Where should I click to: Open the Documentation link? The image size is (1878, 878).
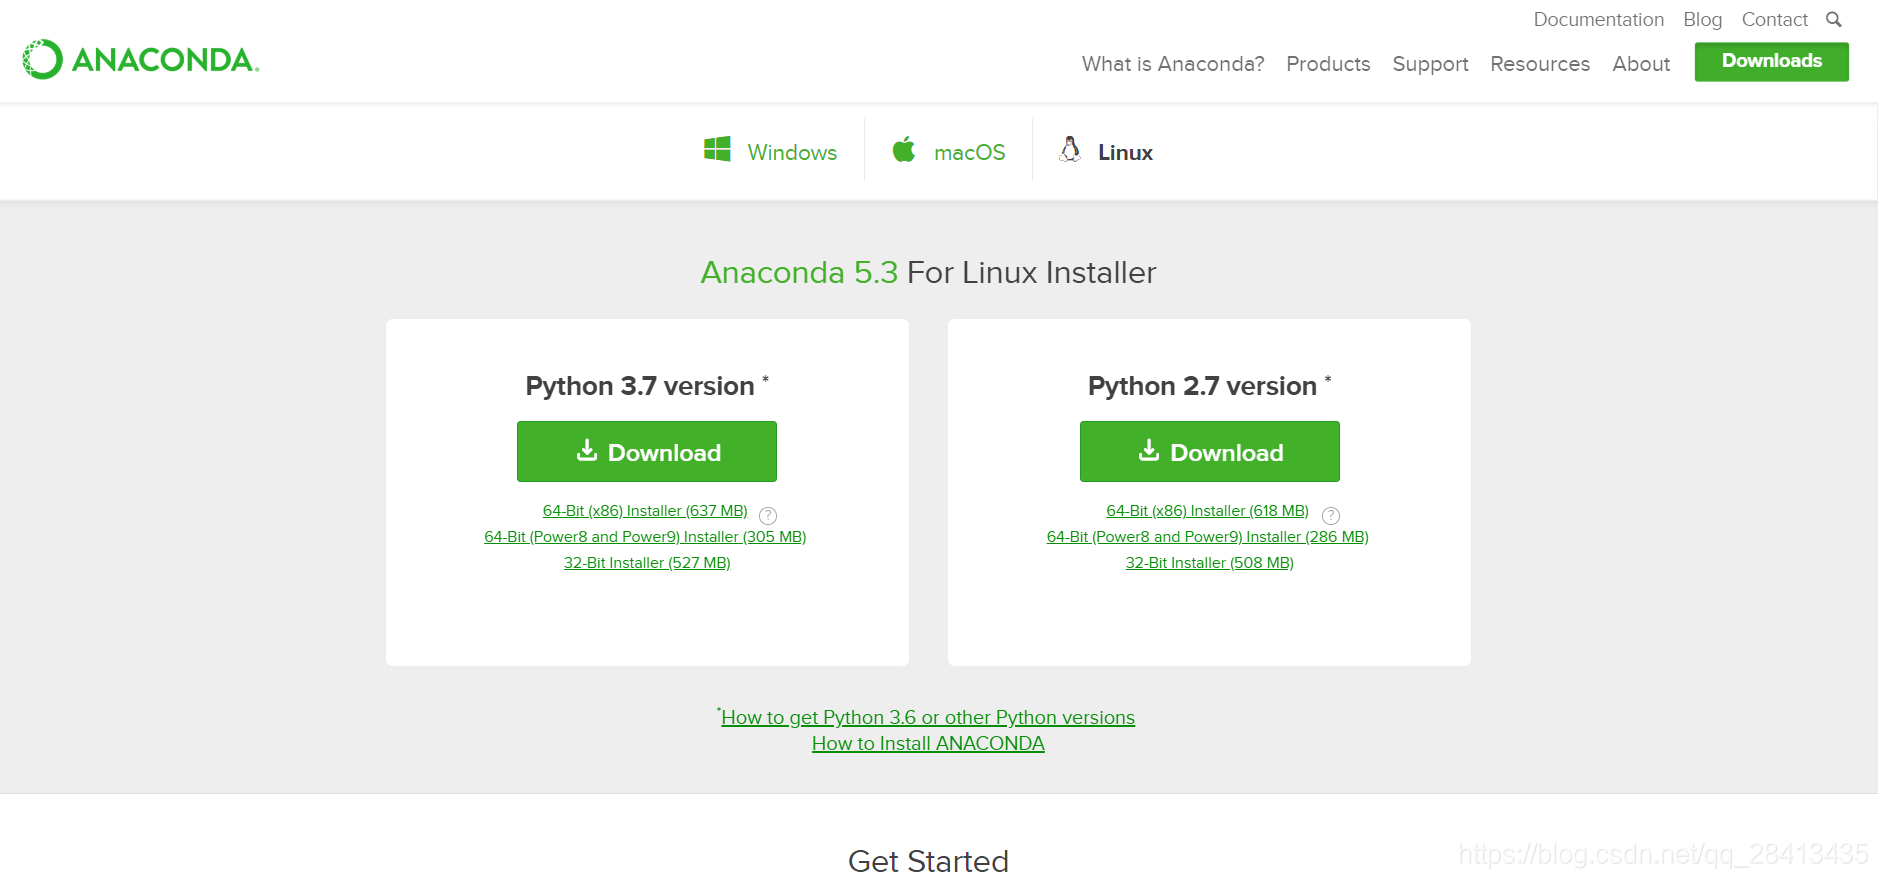(x=1598, y=20)
